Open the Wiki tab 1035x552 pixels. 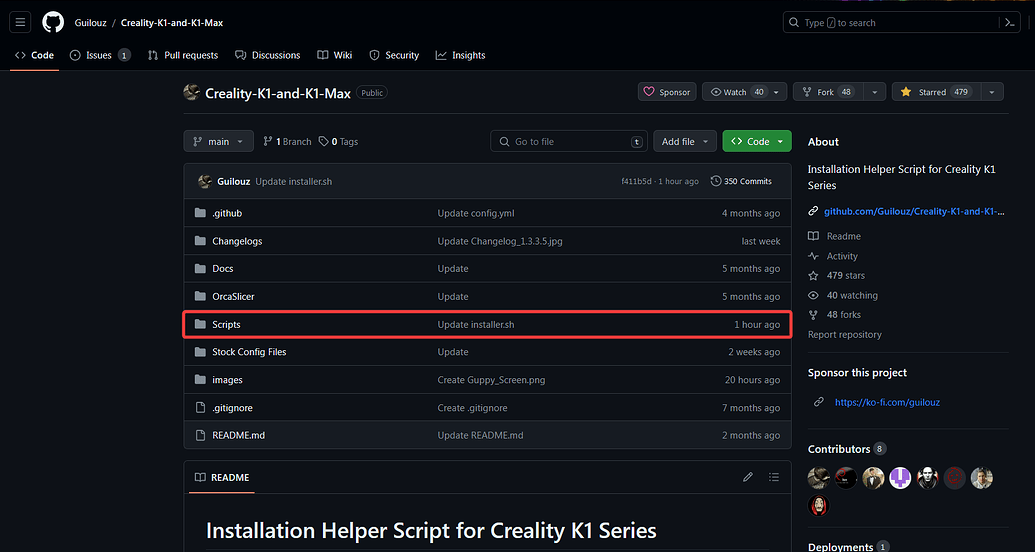click(x=335, y=55)
